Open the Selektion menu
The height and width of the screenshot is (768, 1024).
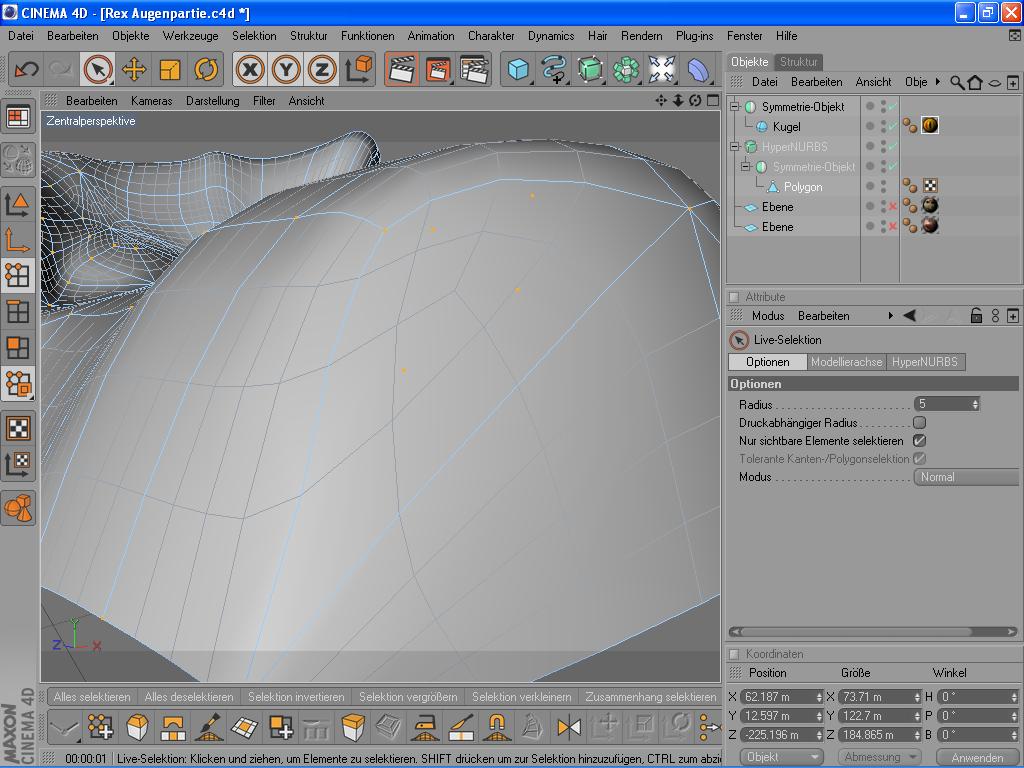click(x=254, y=35)
